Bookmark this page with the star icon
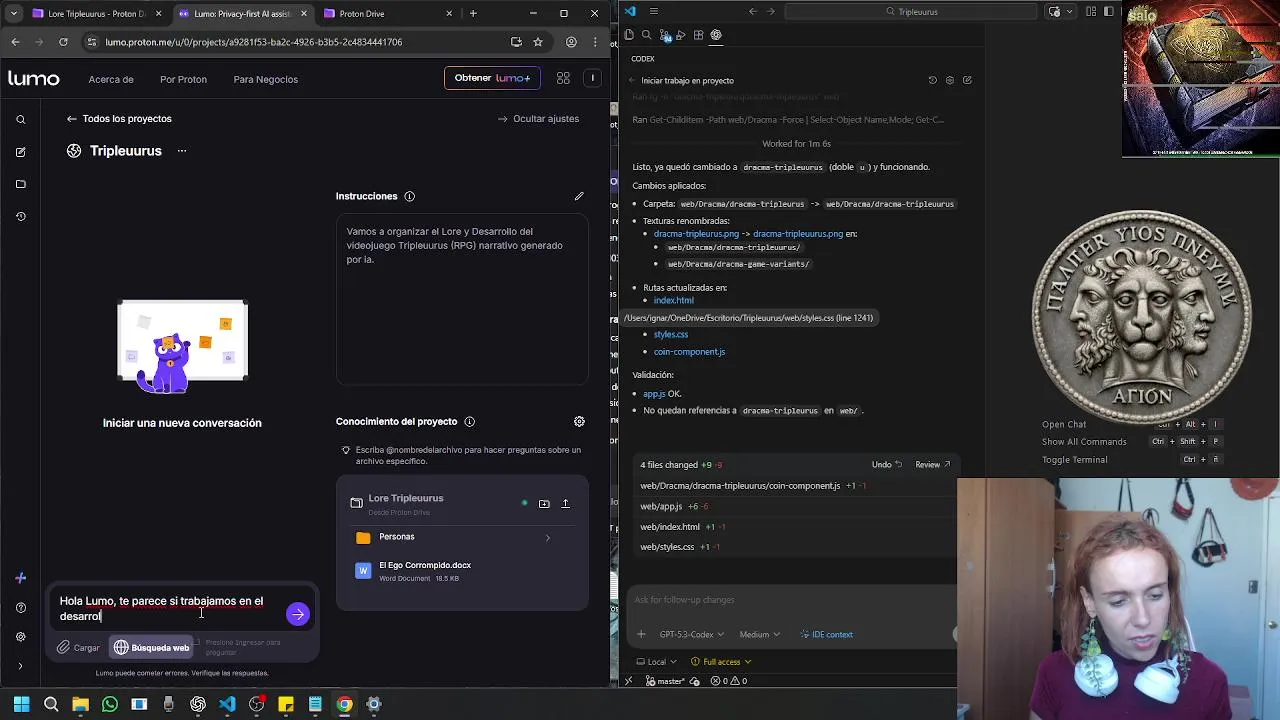This screenshot has height=720, width=1280. click(x=538, y=42)
